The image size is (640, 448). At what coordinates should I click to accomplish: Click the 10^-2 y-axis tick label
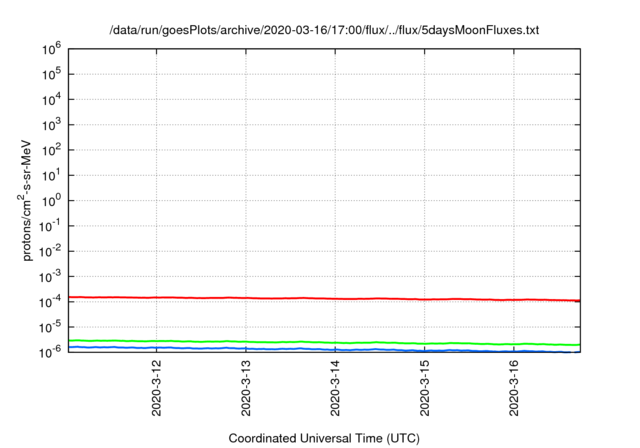pos(50,251)
